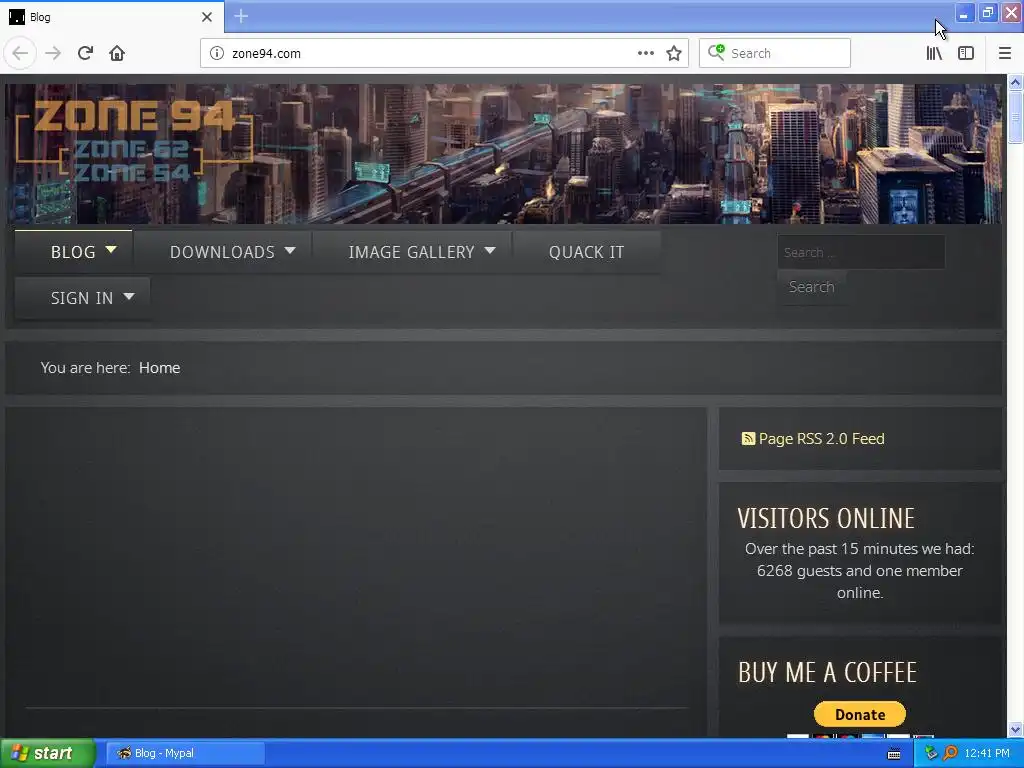Bookmark this page with the star icon
The width and height of the screenshot is (1024, 768).
click(x=674, y=53)
